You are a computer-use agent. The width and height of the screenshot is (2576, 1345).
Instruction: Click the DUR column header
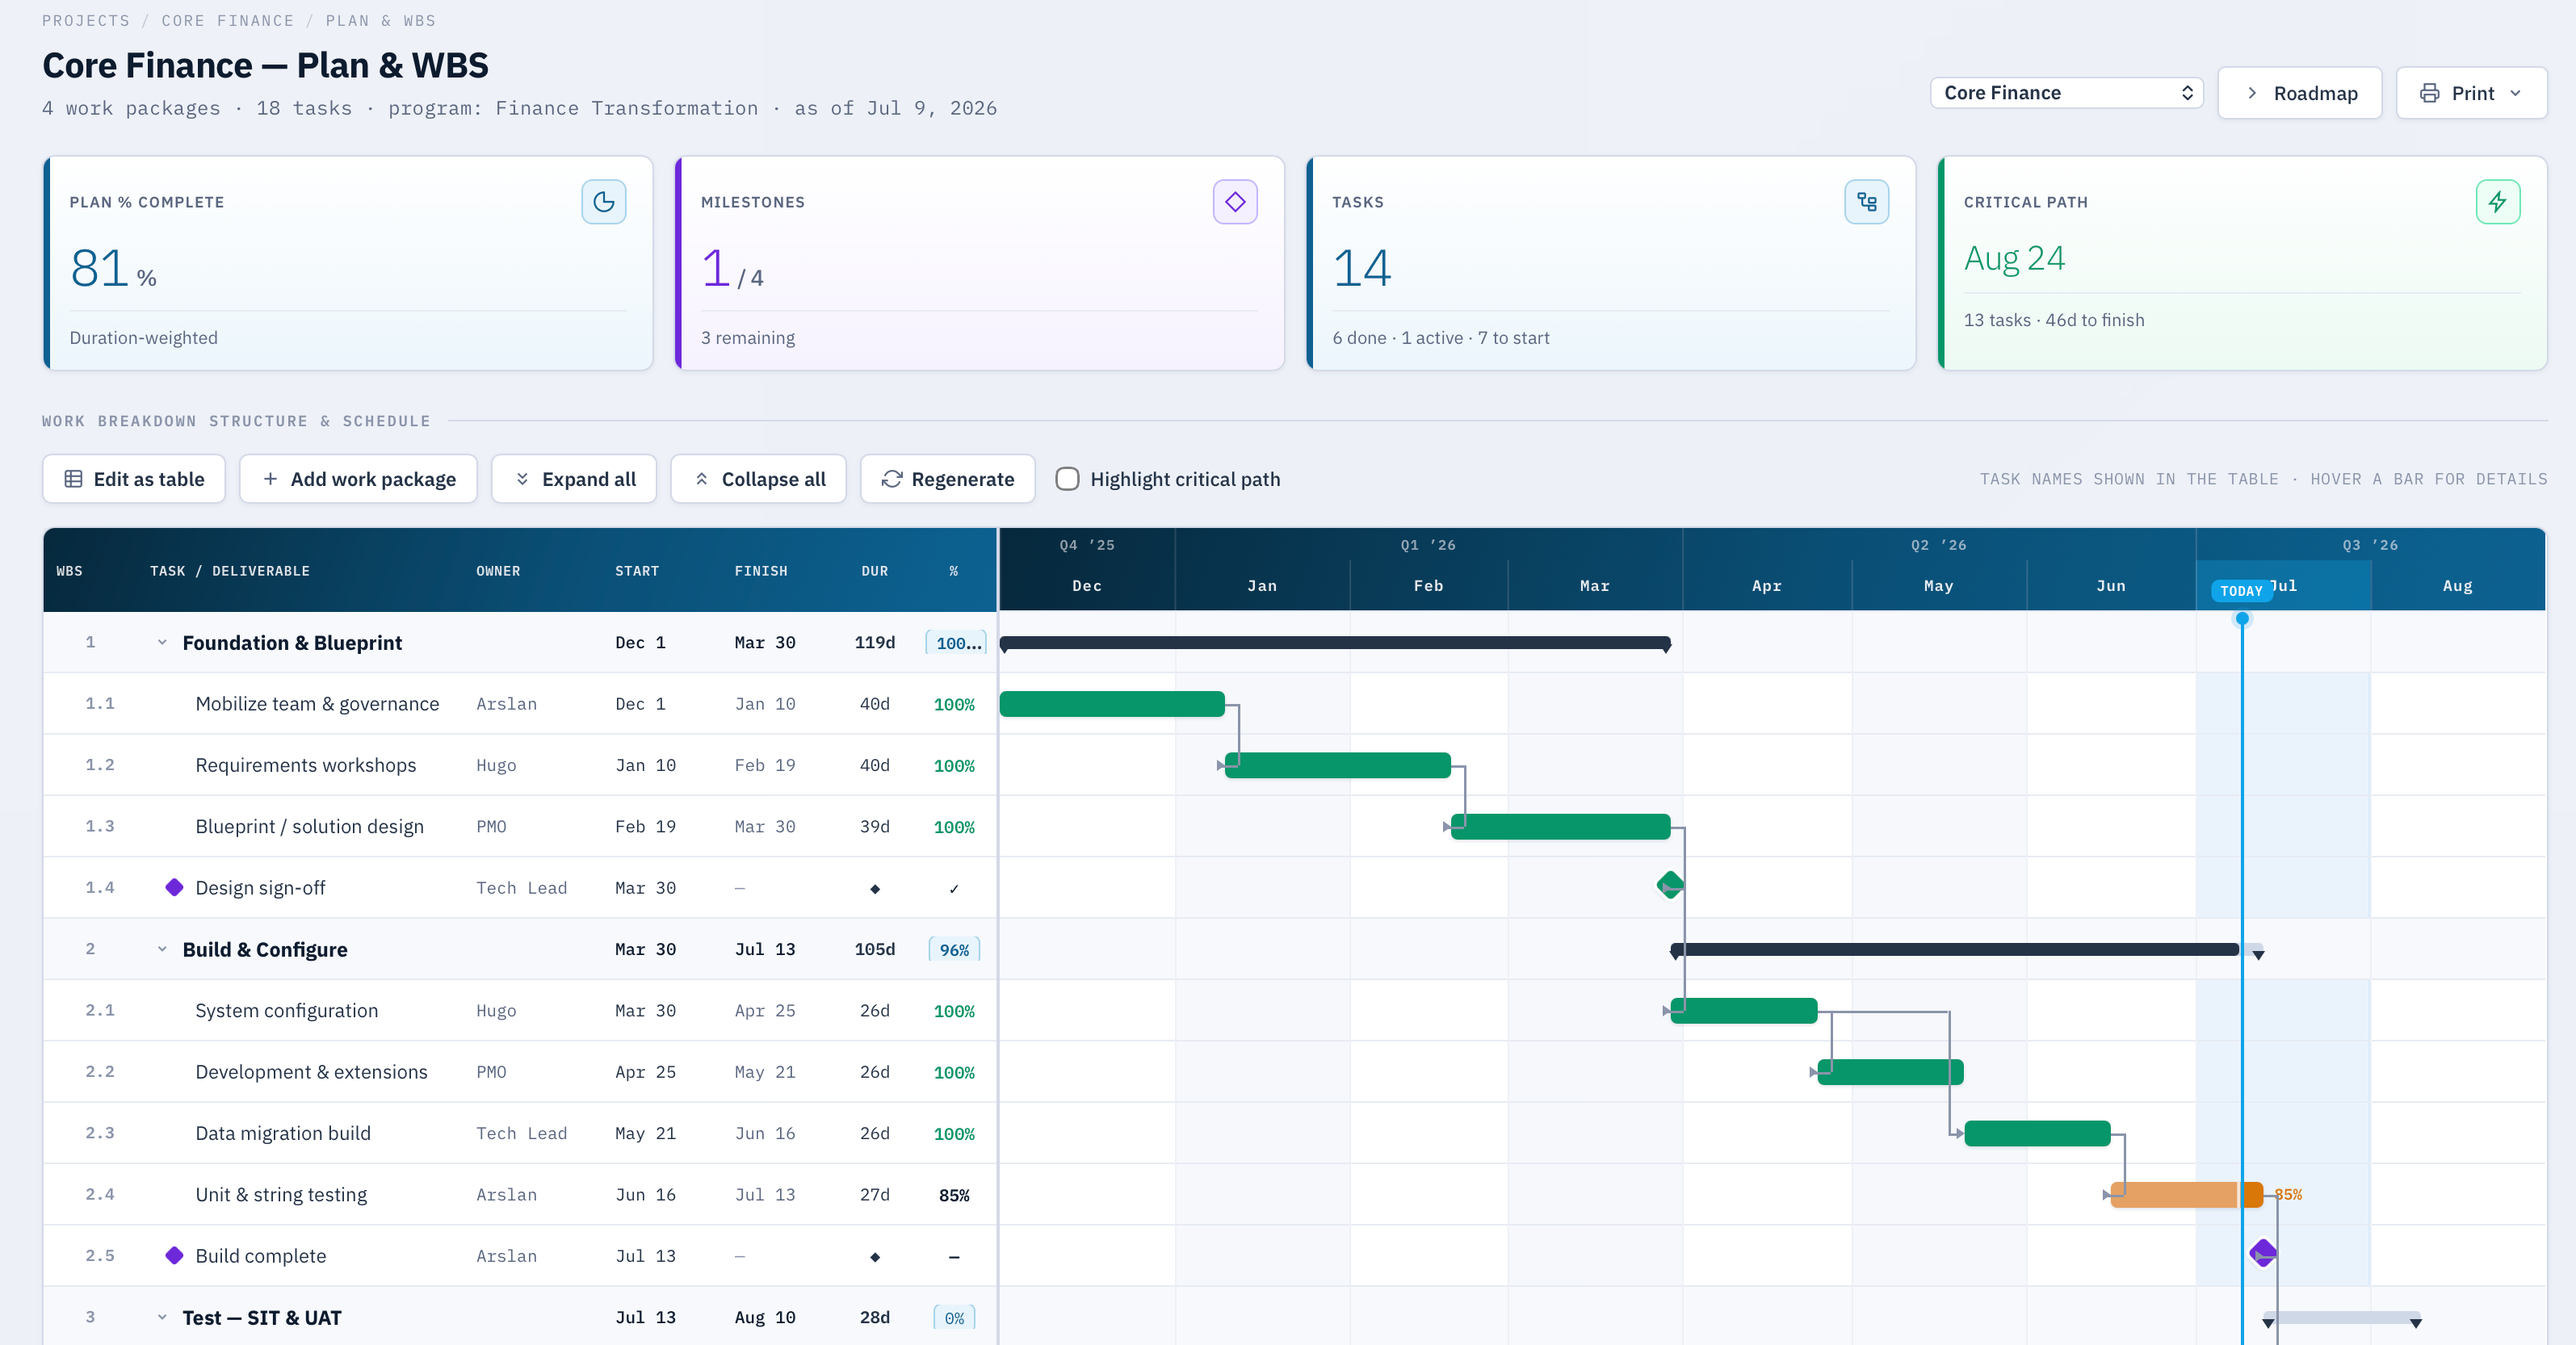tap(875, 571)
